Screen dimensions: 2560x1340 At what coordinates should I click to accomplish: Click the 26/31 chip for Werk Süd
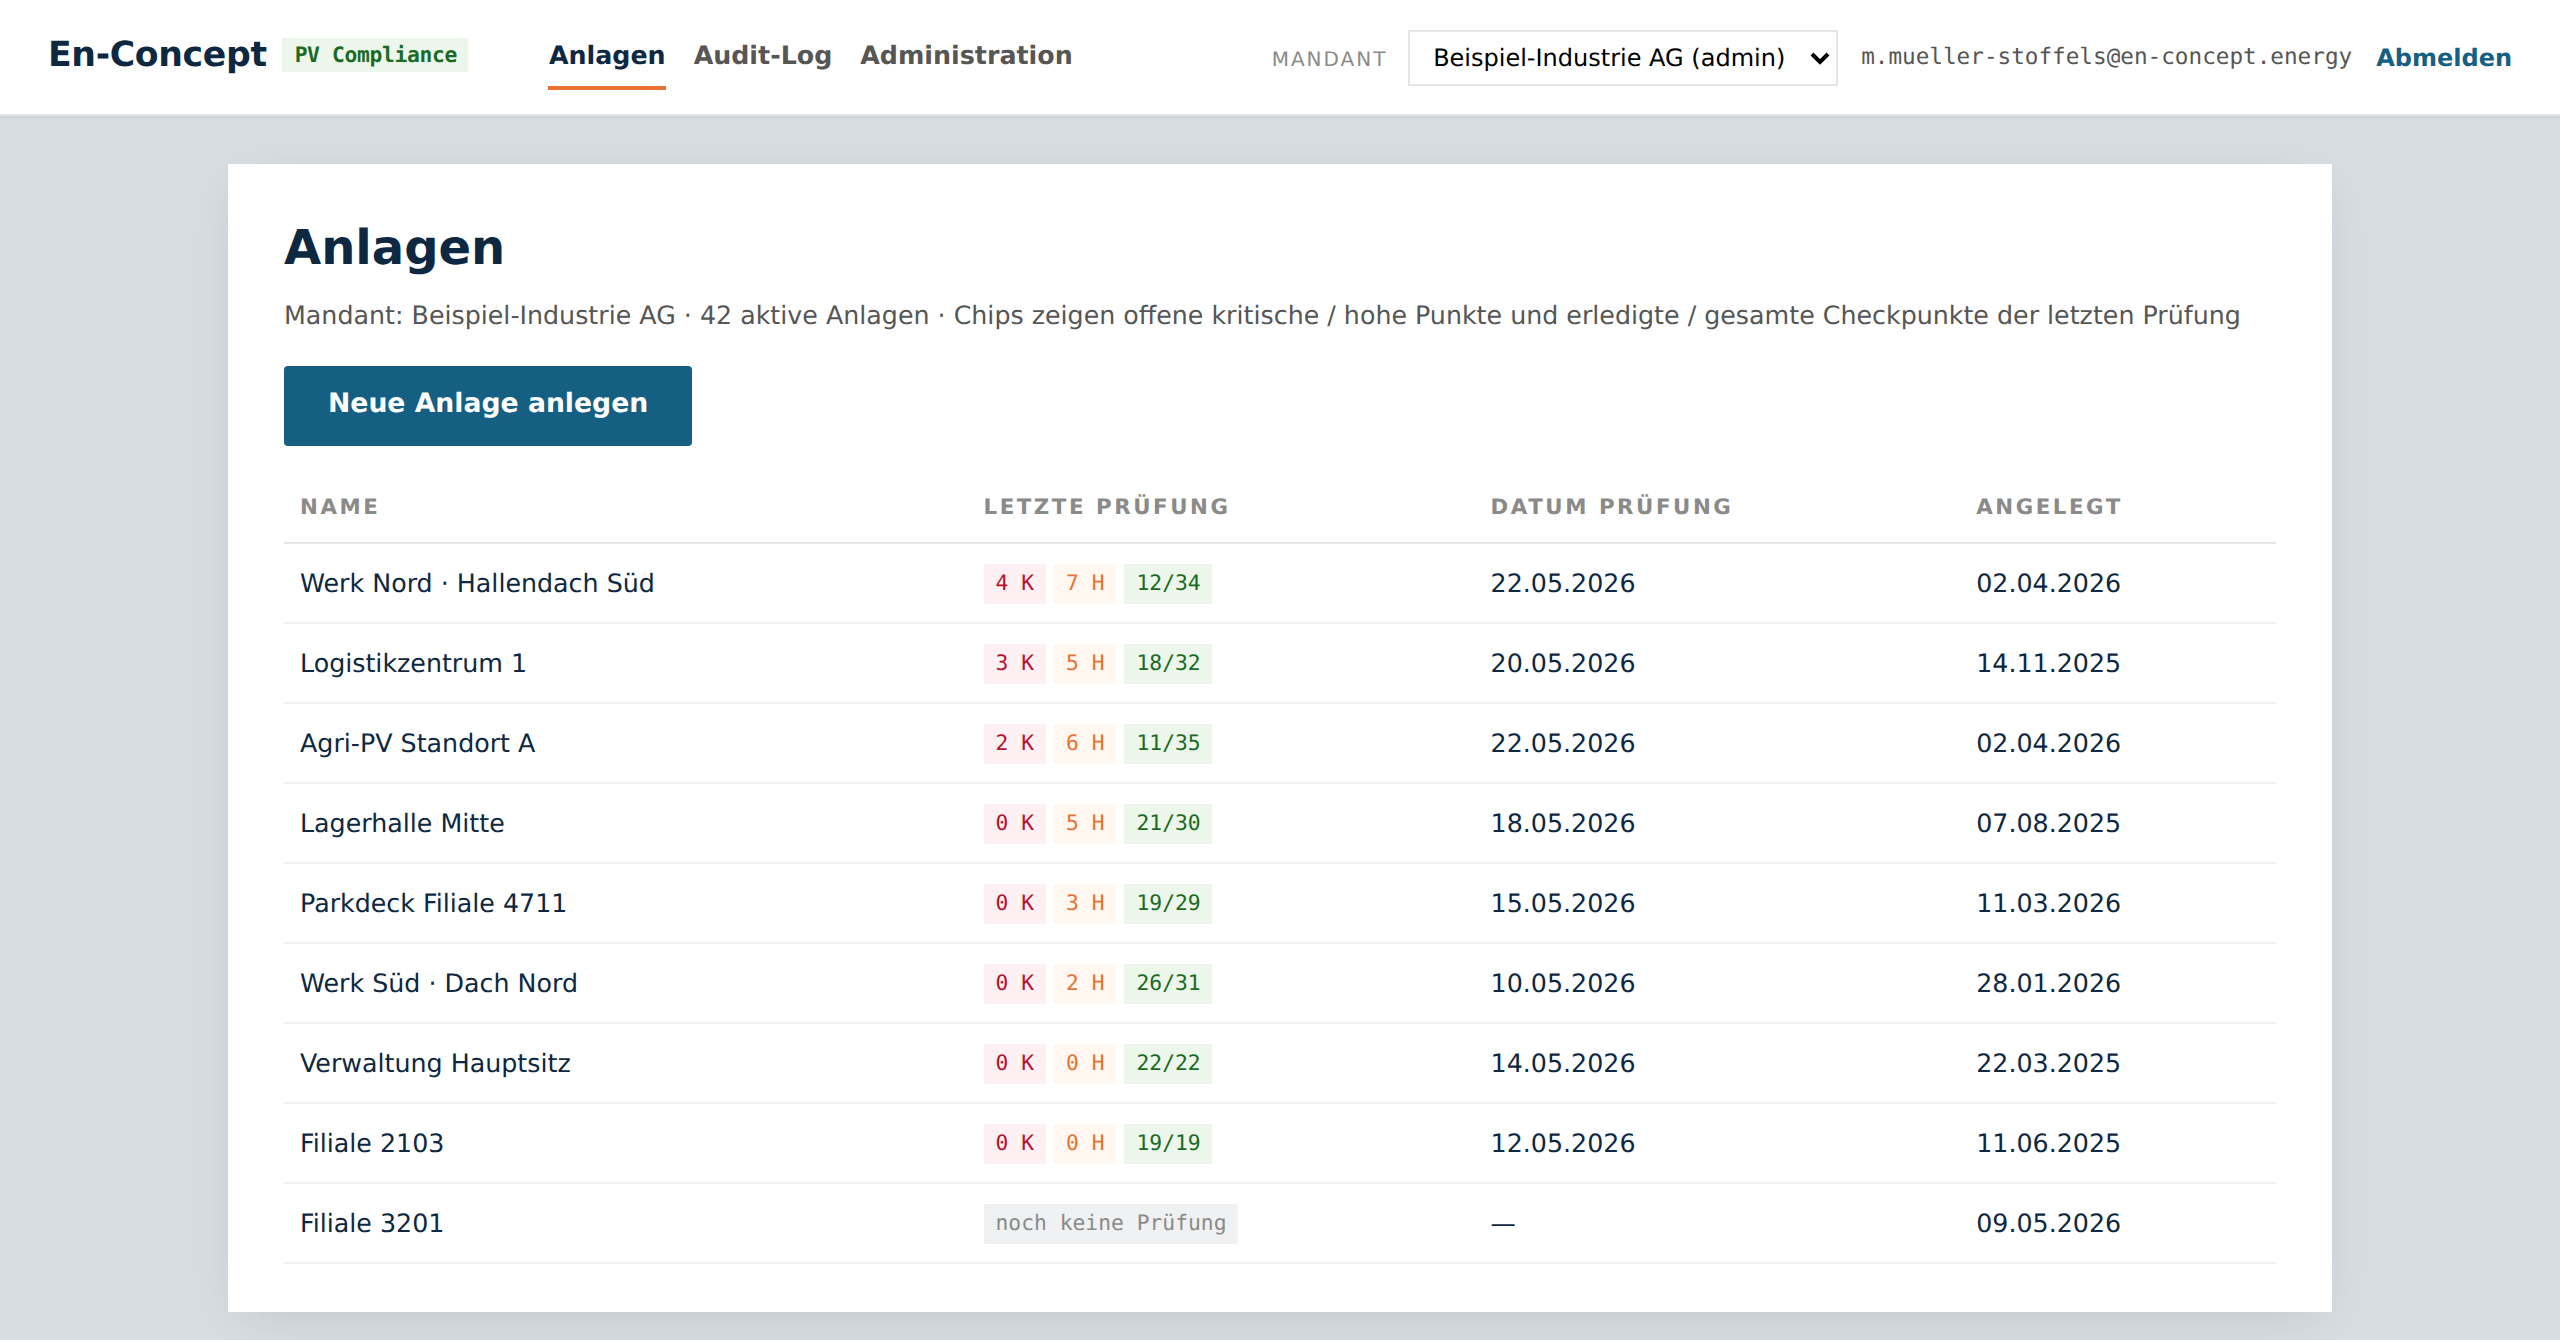tap(1168, 983)
